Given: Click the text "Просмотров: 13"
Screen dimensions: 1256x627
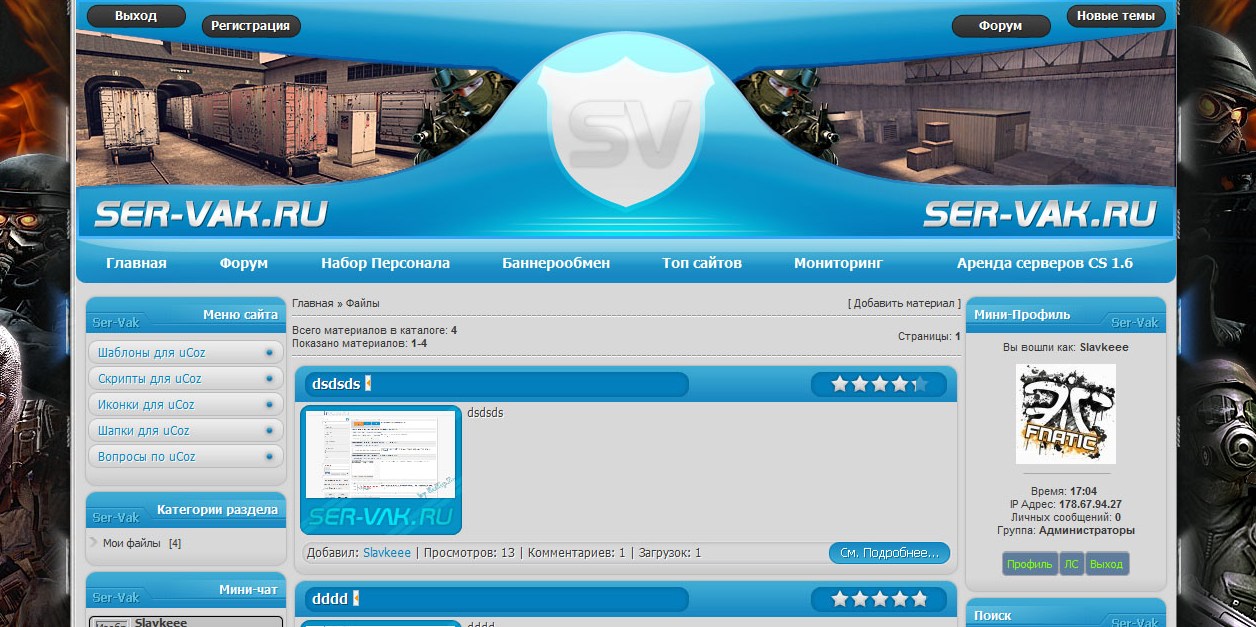Looking at the screenshot, I should [469, 553].
